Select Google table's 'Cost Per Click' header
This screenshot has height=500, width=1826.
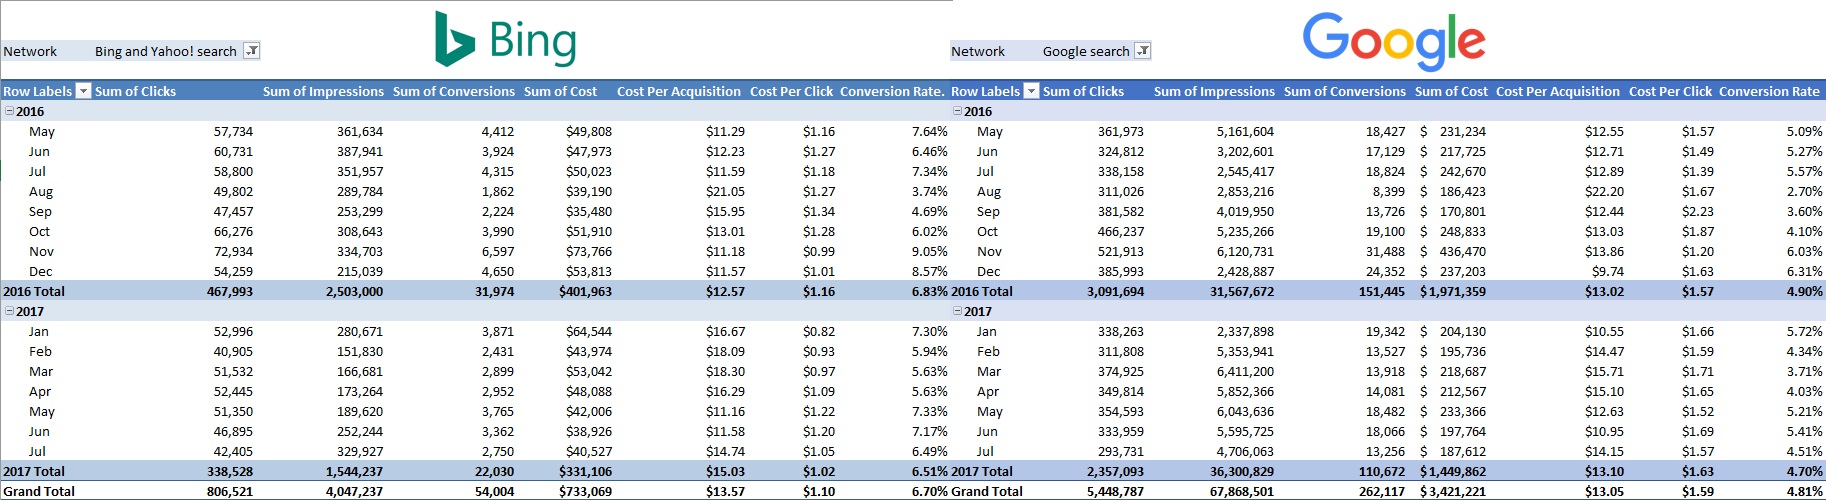(x=1670, y=91)
